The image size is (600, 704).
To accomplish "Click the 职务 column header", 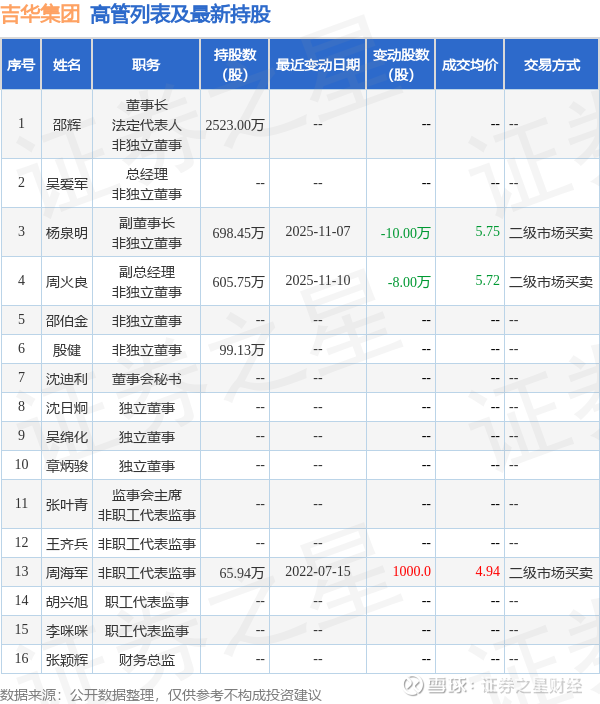I will [x=146, y=65].
